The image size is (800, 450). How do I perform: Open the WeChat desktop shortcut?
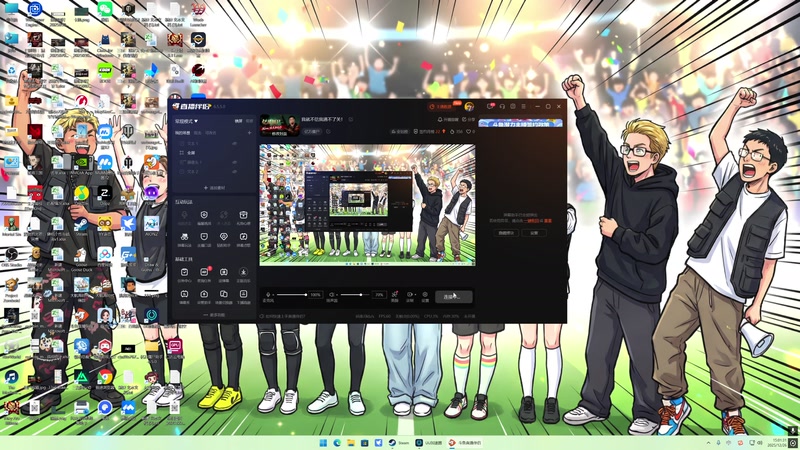click(x=105, y=11)
